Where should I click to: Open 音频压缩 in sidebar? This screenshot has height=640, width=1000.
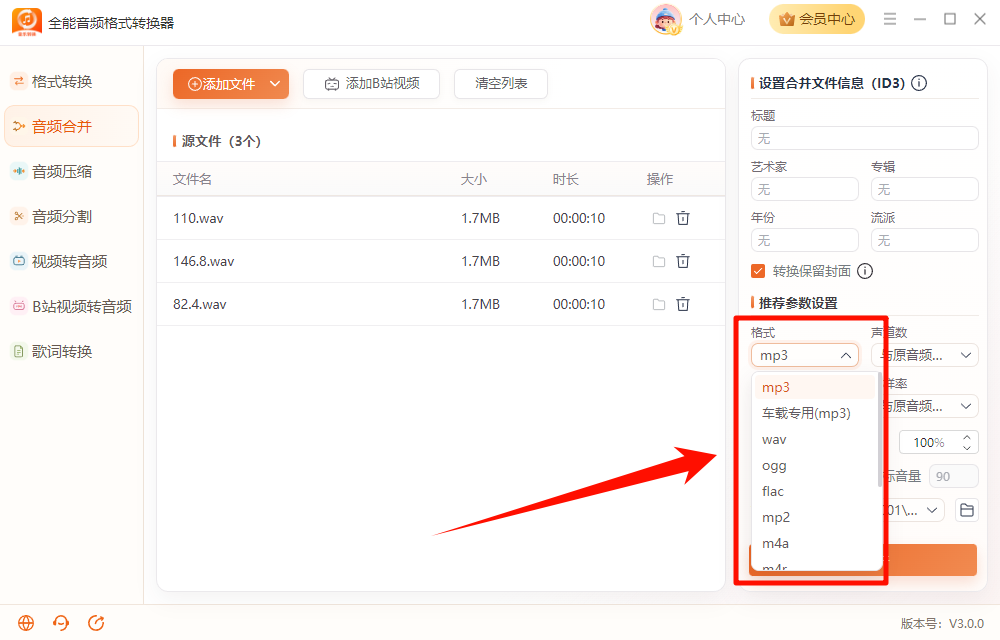(x=71, y=171)
